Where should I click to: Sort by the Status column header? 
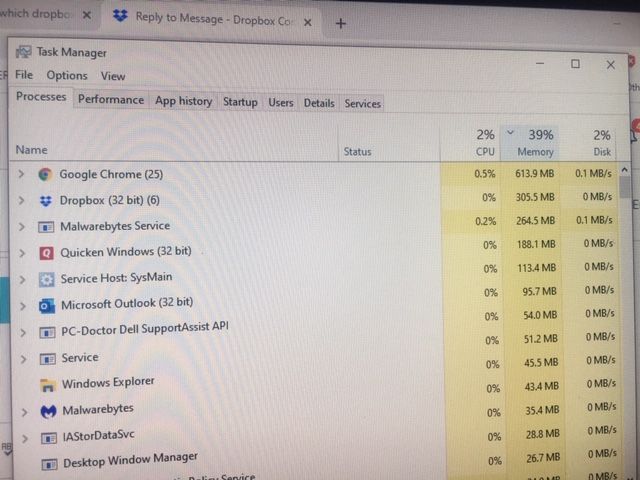(358, 152)
